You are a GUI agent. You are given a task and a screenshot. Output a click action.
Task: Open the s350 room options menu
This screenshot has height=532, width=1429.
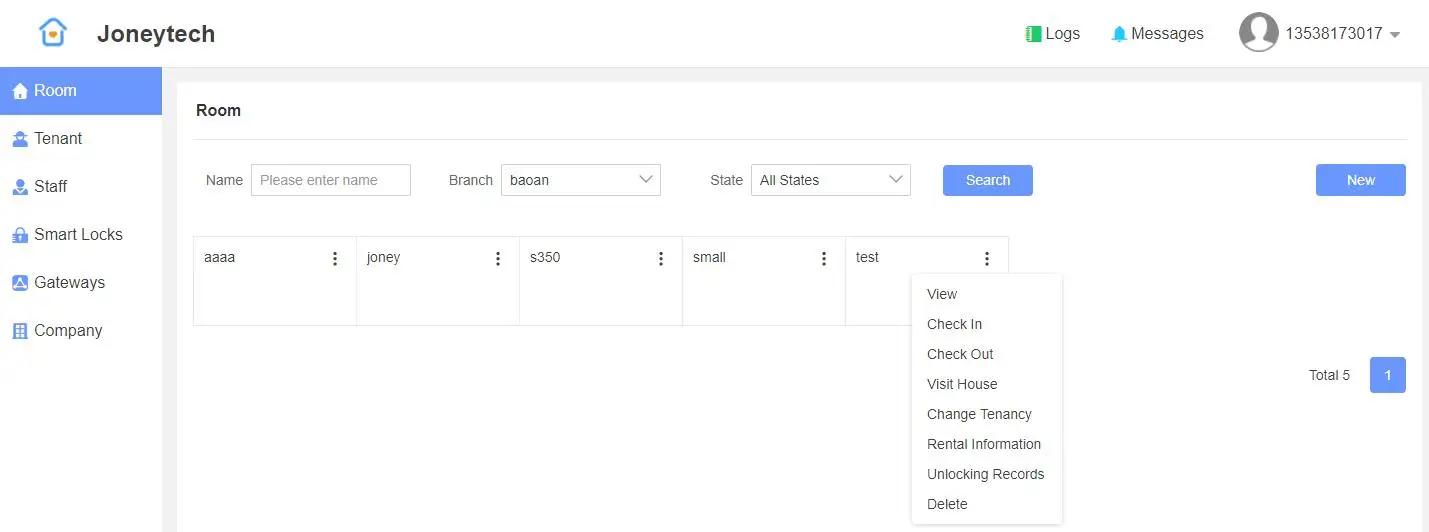pyautogui.click(x=661, y=259)
